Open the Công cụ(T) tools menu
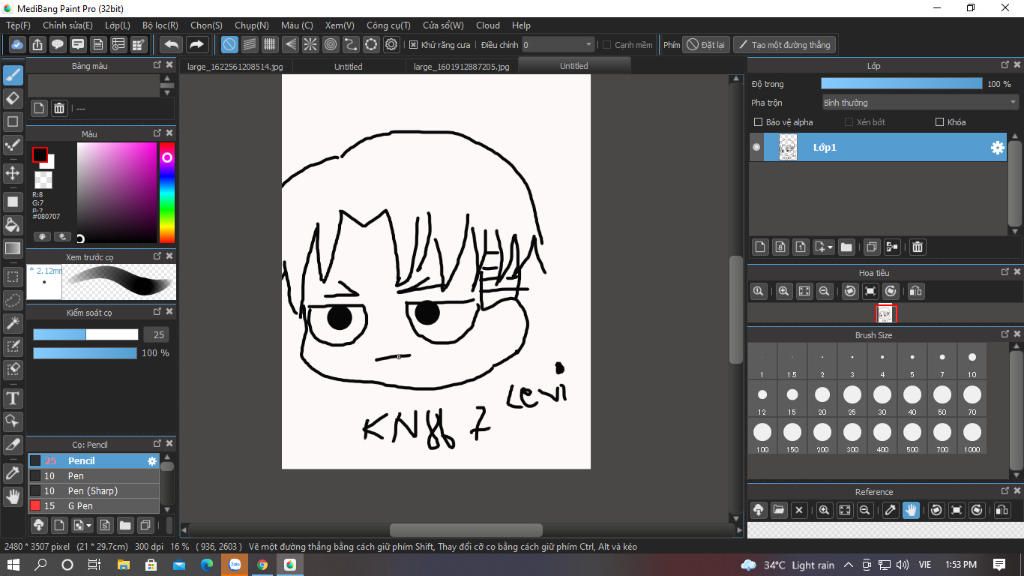The height and width of the screenshot is (576, 1024). (x=388, y=25)
